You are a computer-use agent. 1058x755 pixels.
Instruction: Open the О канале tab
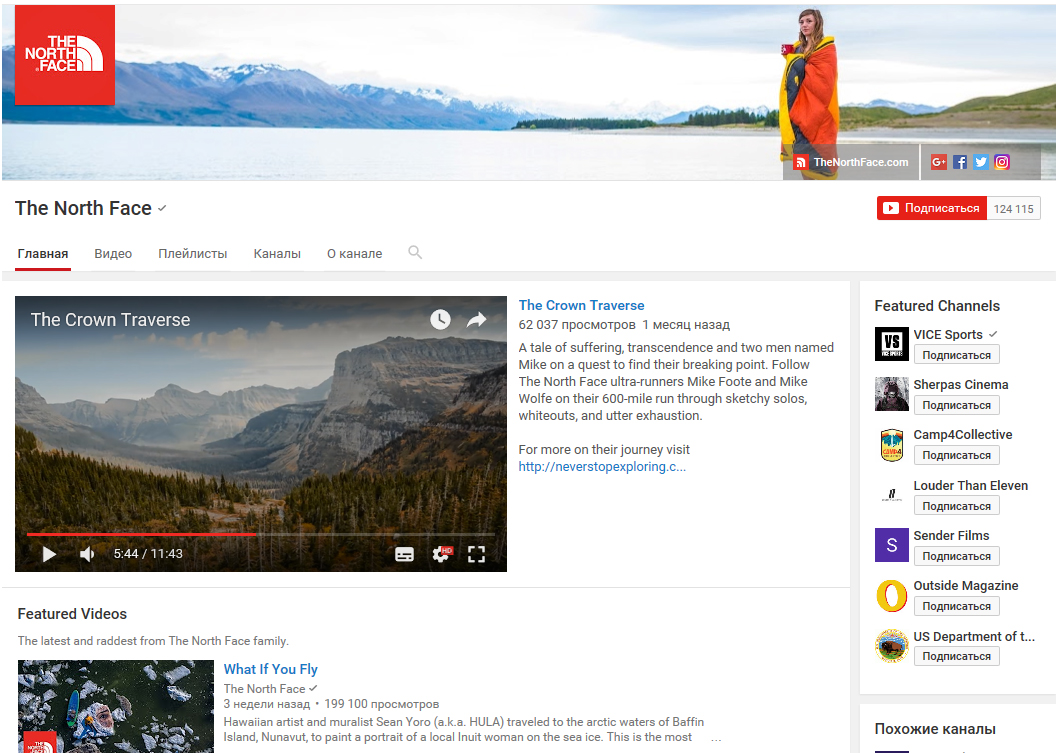354,254
